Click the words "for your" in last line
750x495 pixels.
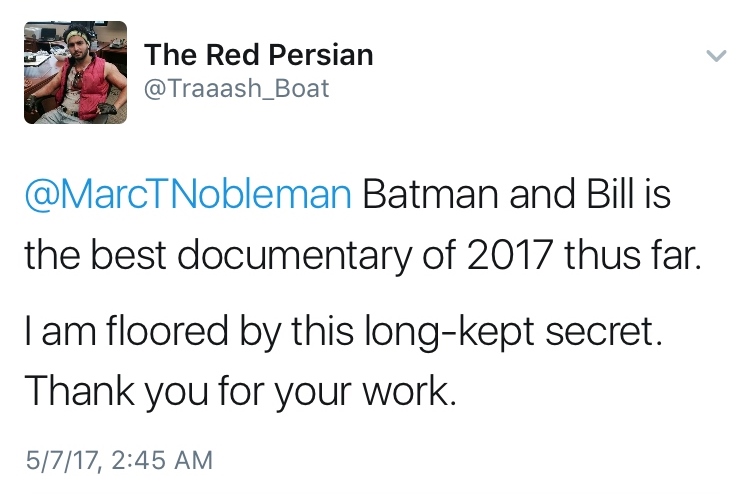tap(274, 390)
